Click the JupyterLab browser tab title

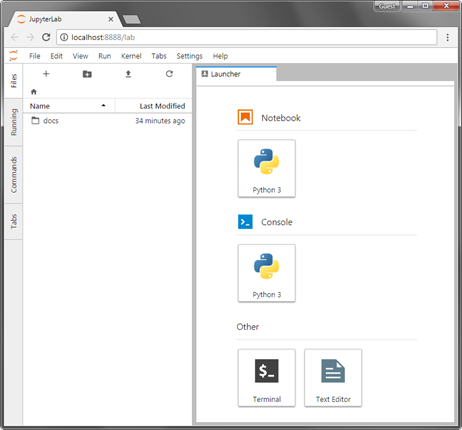tap(45, 19)
